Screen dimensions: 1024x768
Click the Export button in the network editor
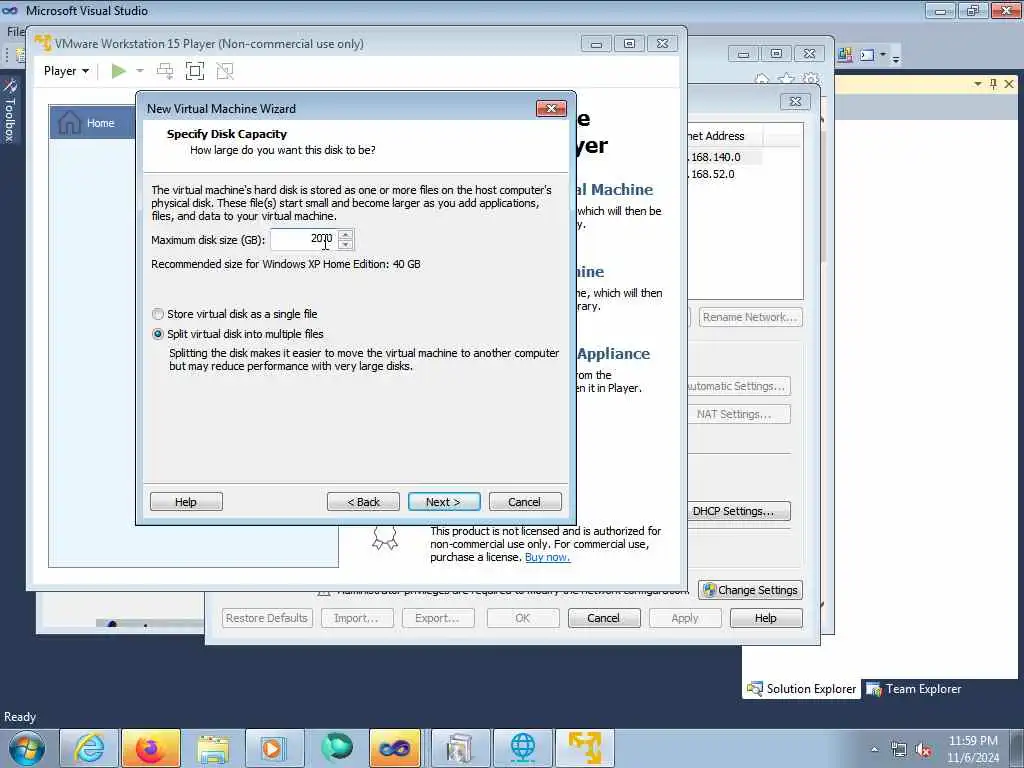[438, 618]
